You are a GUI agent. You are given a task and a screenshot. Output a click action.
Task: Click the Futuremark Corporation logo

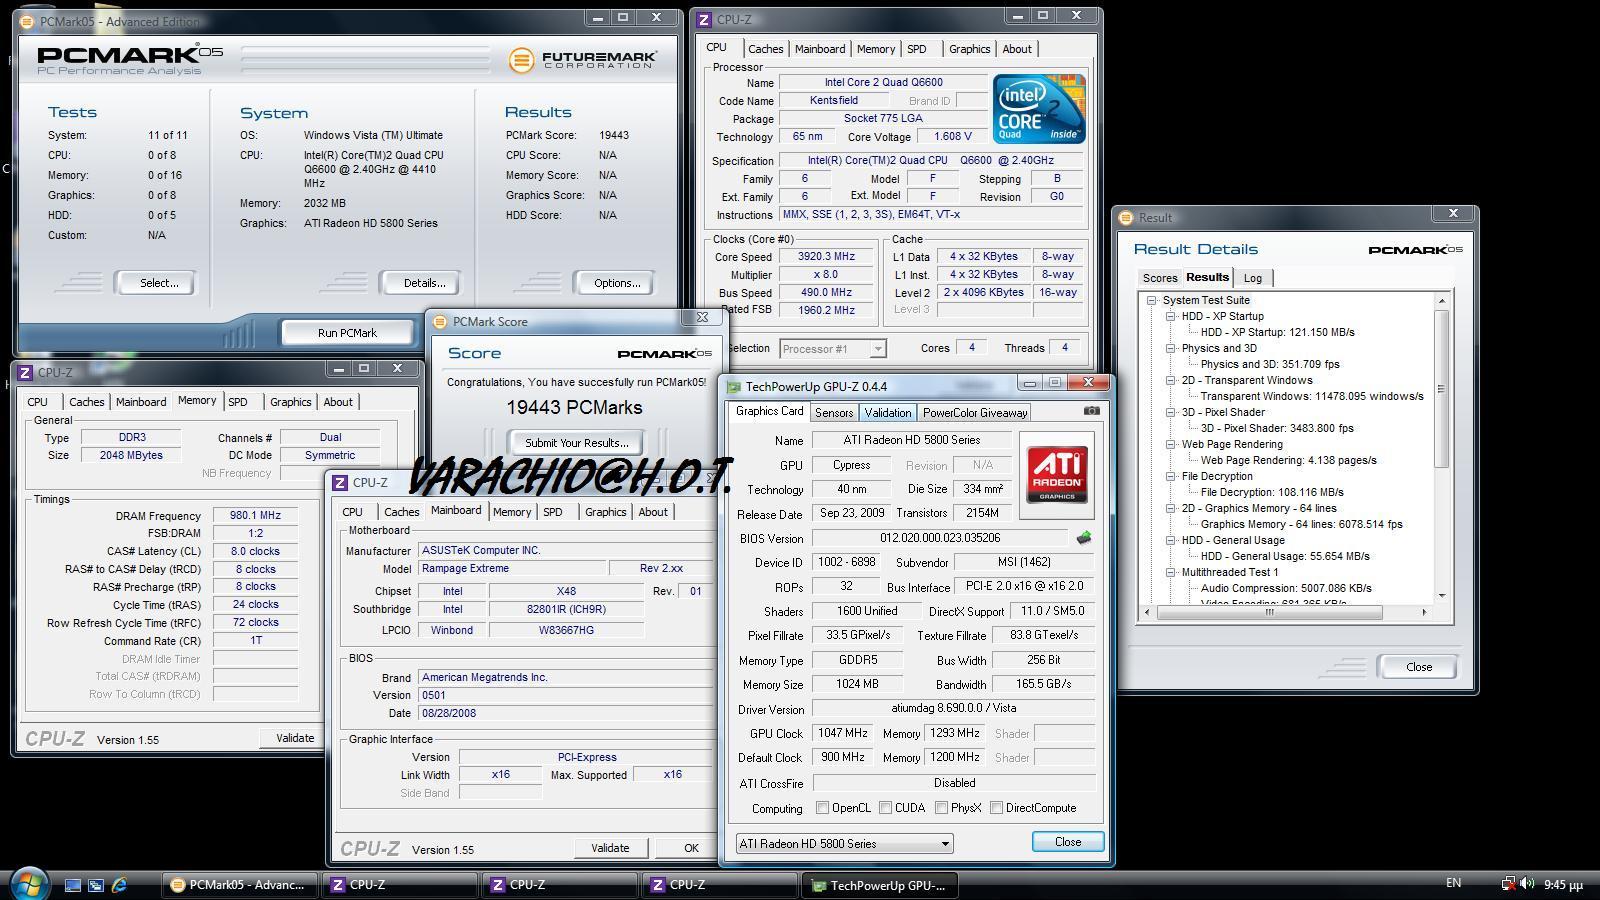tap(583, 60)
